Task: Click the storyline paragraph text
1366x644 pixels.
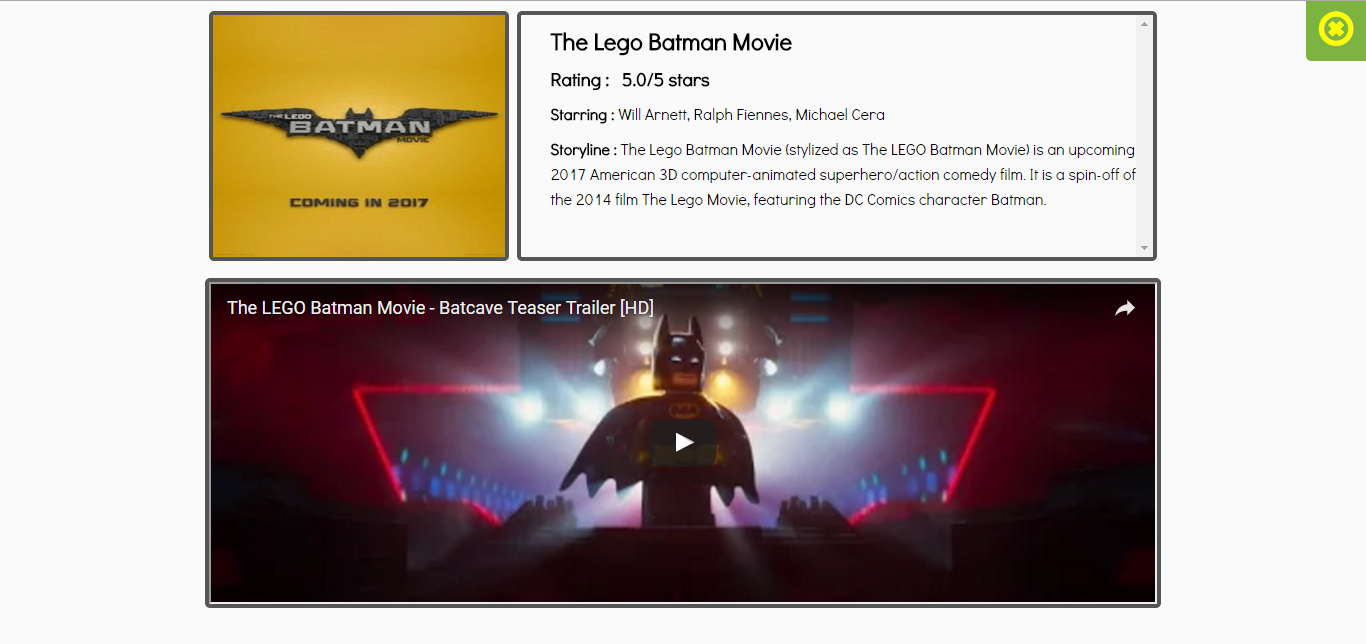Action: pyautogui.click(x=843, y=175)
